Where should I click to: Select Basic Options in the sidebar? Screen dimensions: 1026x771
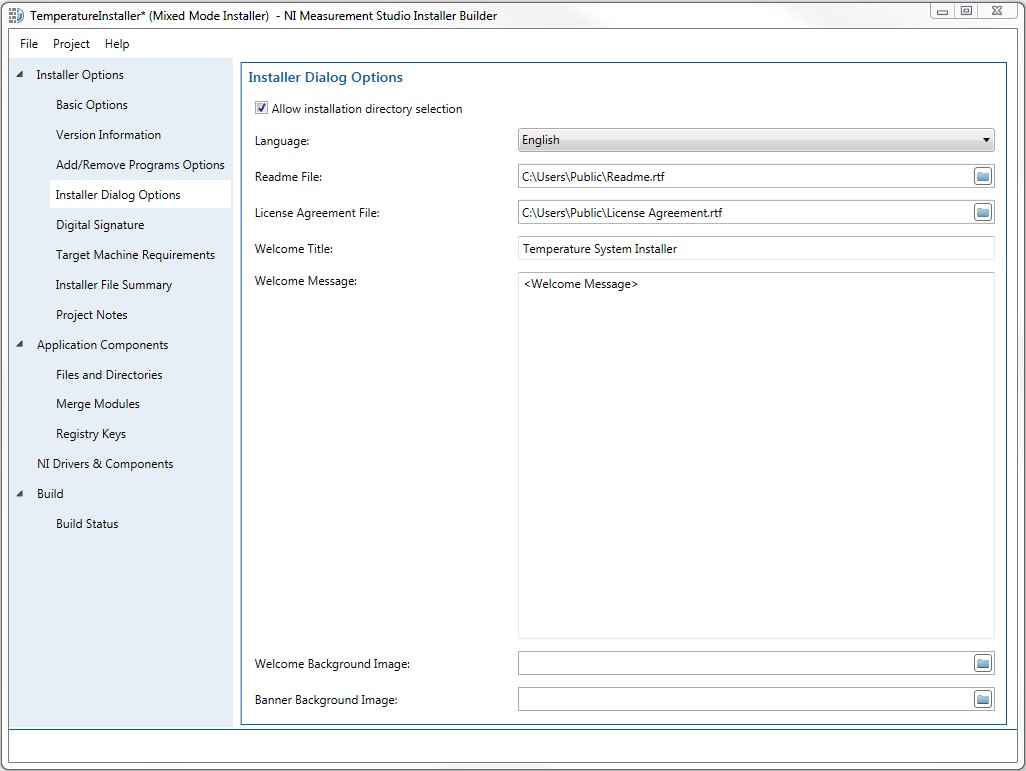[92, 104]
